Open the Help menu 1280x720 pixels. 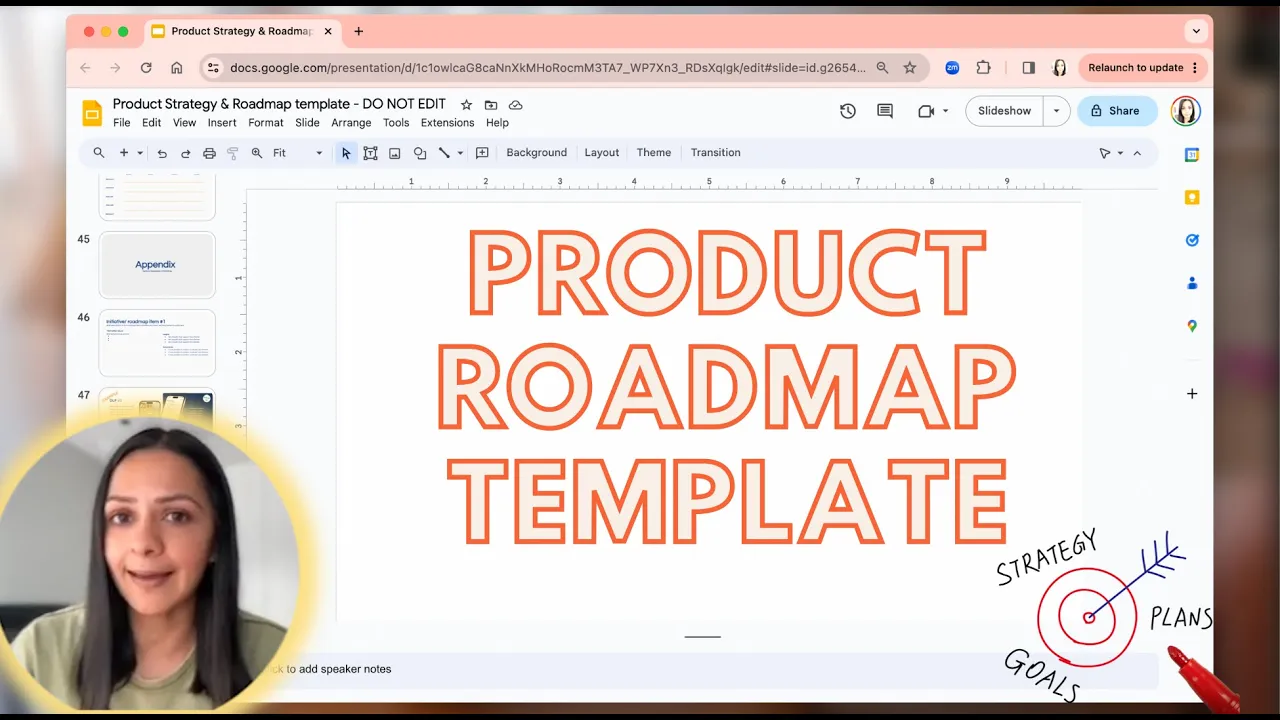coord(497,123)
